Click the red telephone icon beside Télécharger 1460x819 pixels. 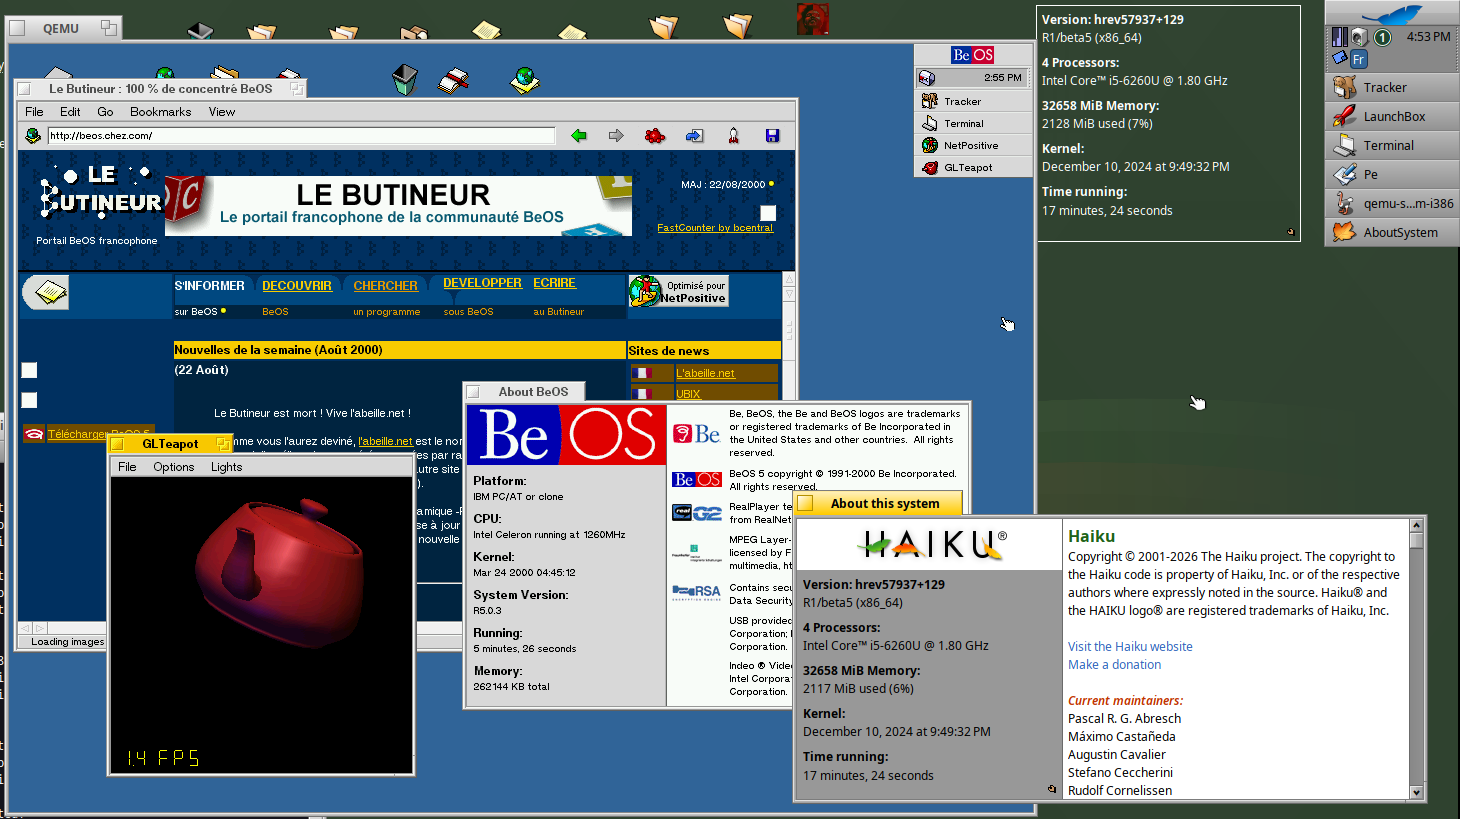34,434
